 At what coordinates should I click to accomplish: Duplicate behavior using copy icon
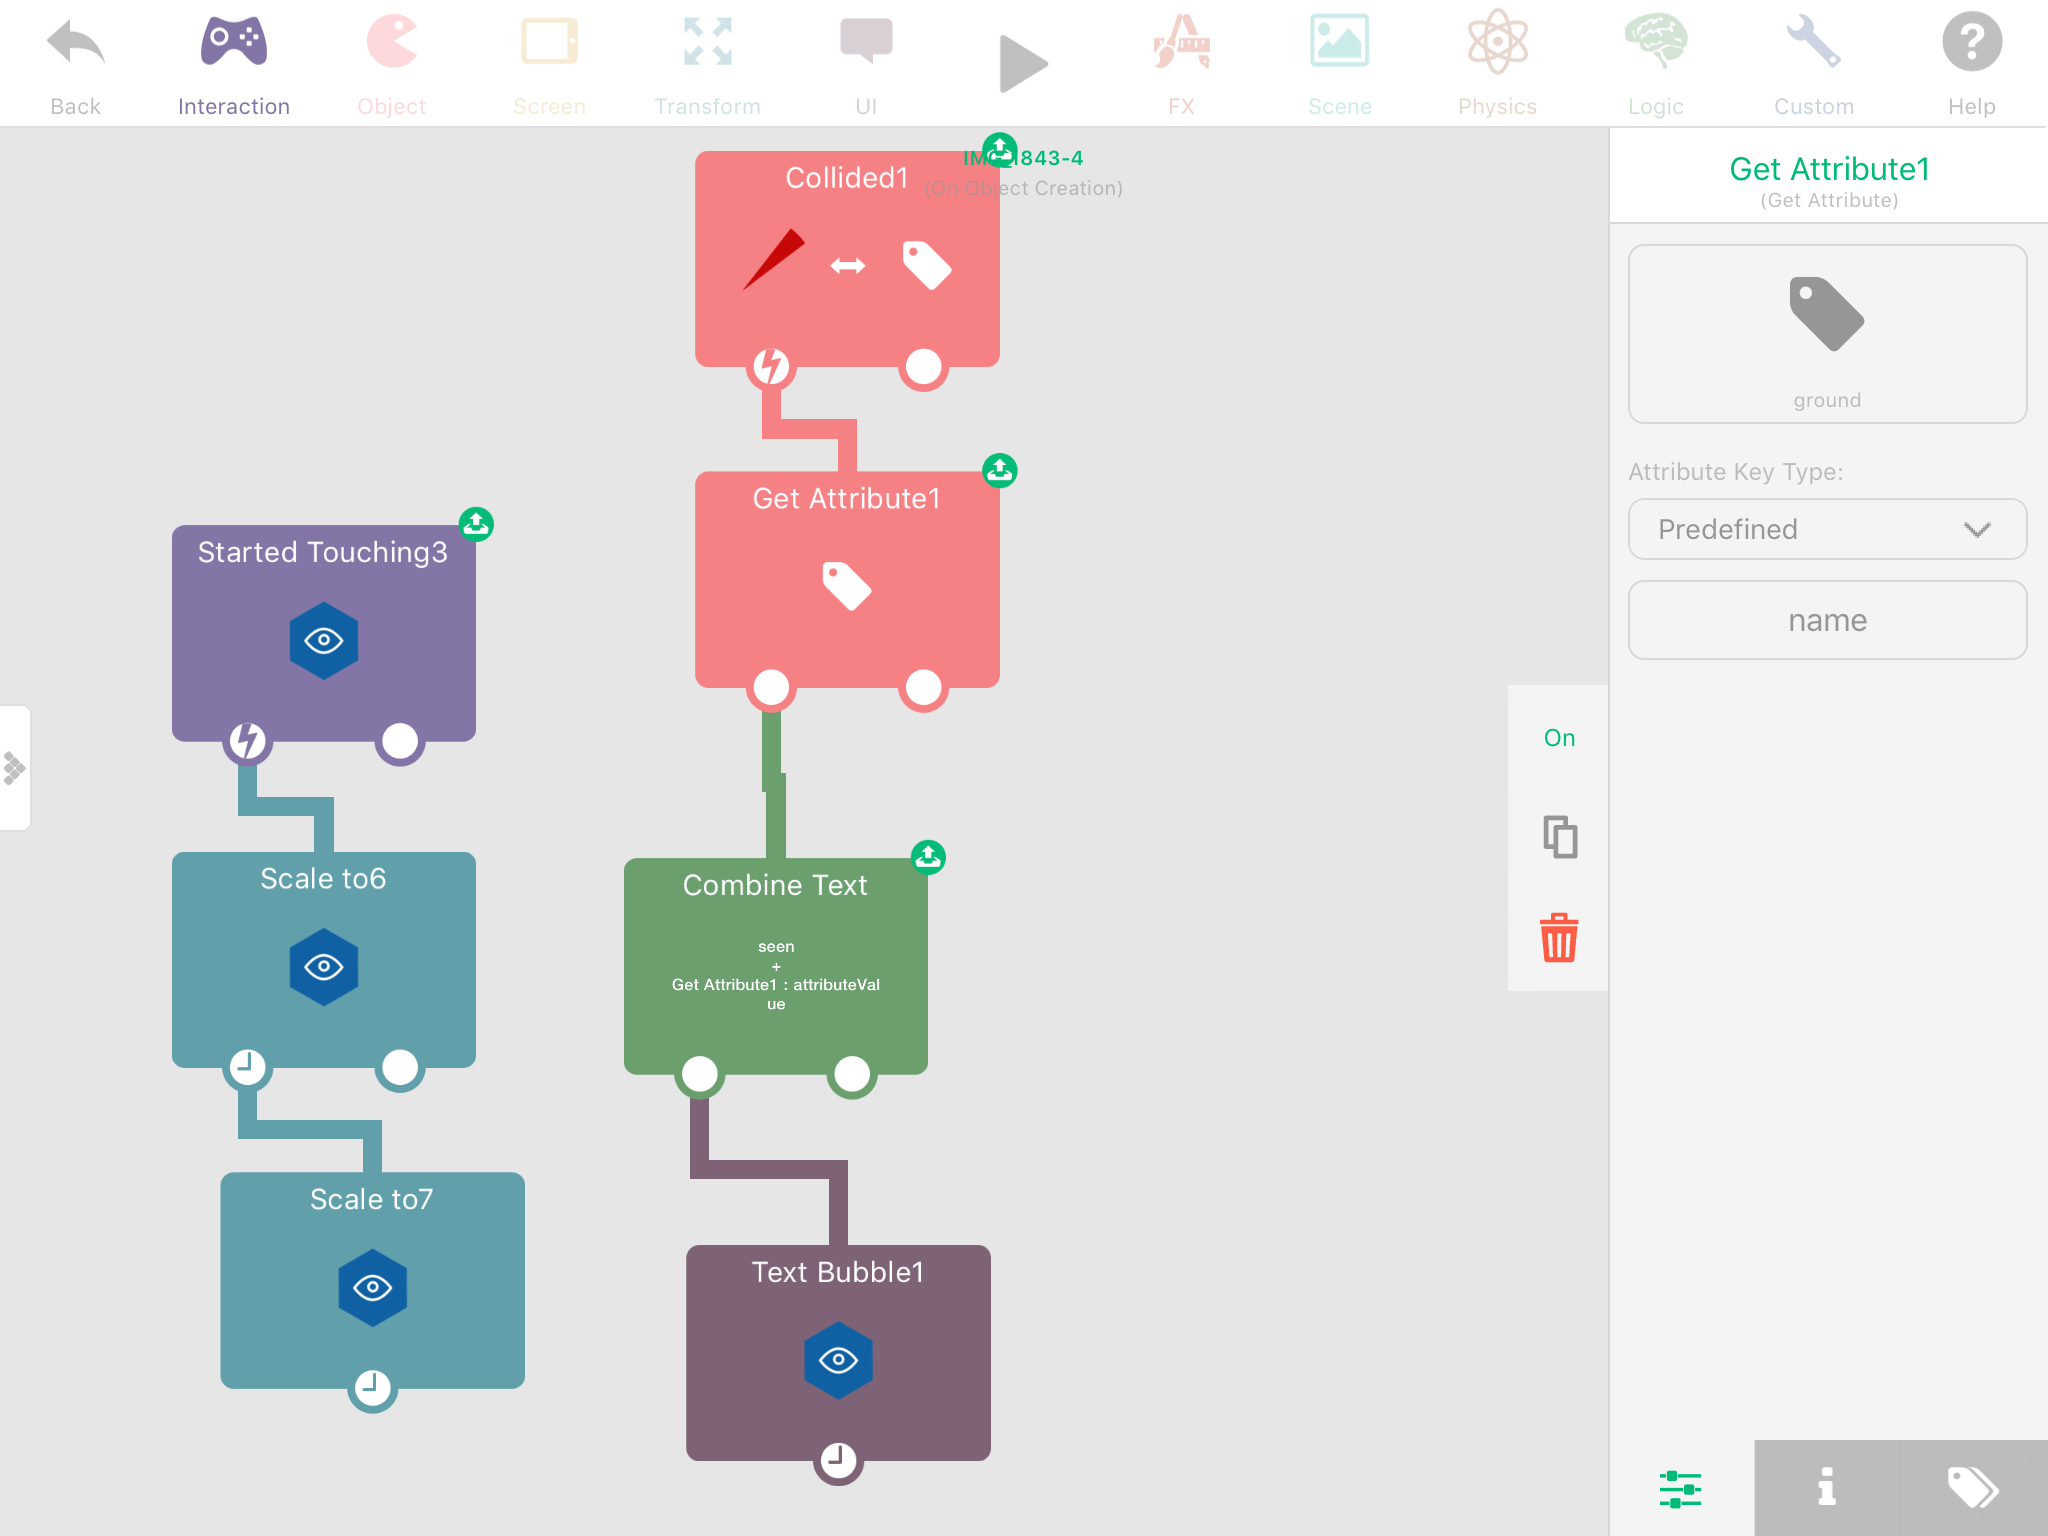(x=1559, y=837)
